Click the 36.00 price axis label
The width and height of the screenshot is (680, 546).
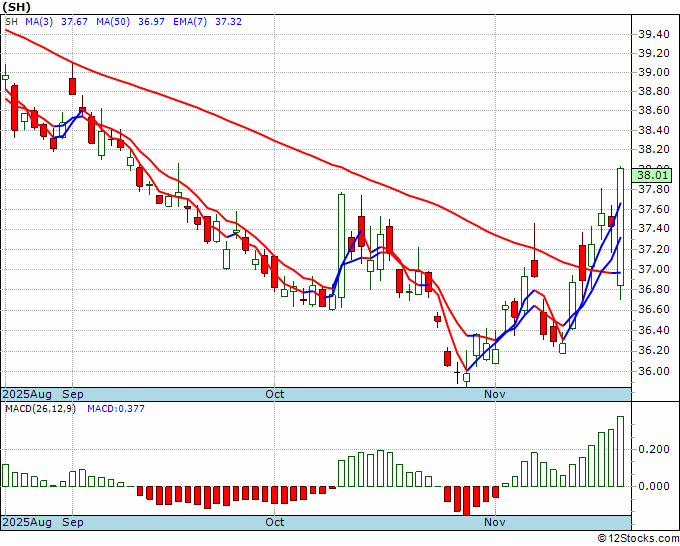click(x=654, y=371)
